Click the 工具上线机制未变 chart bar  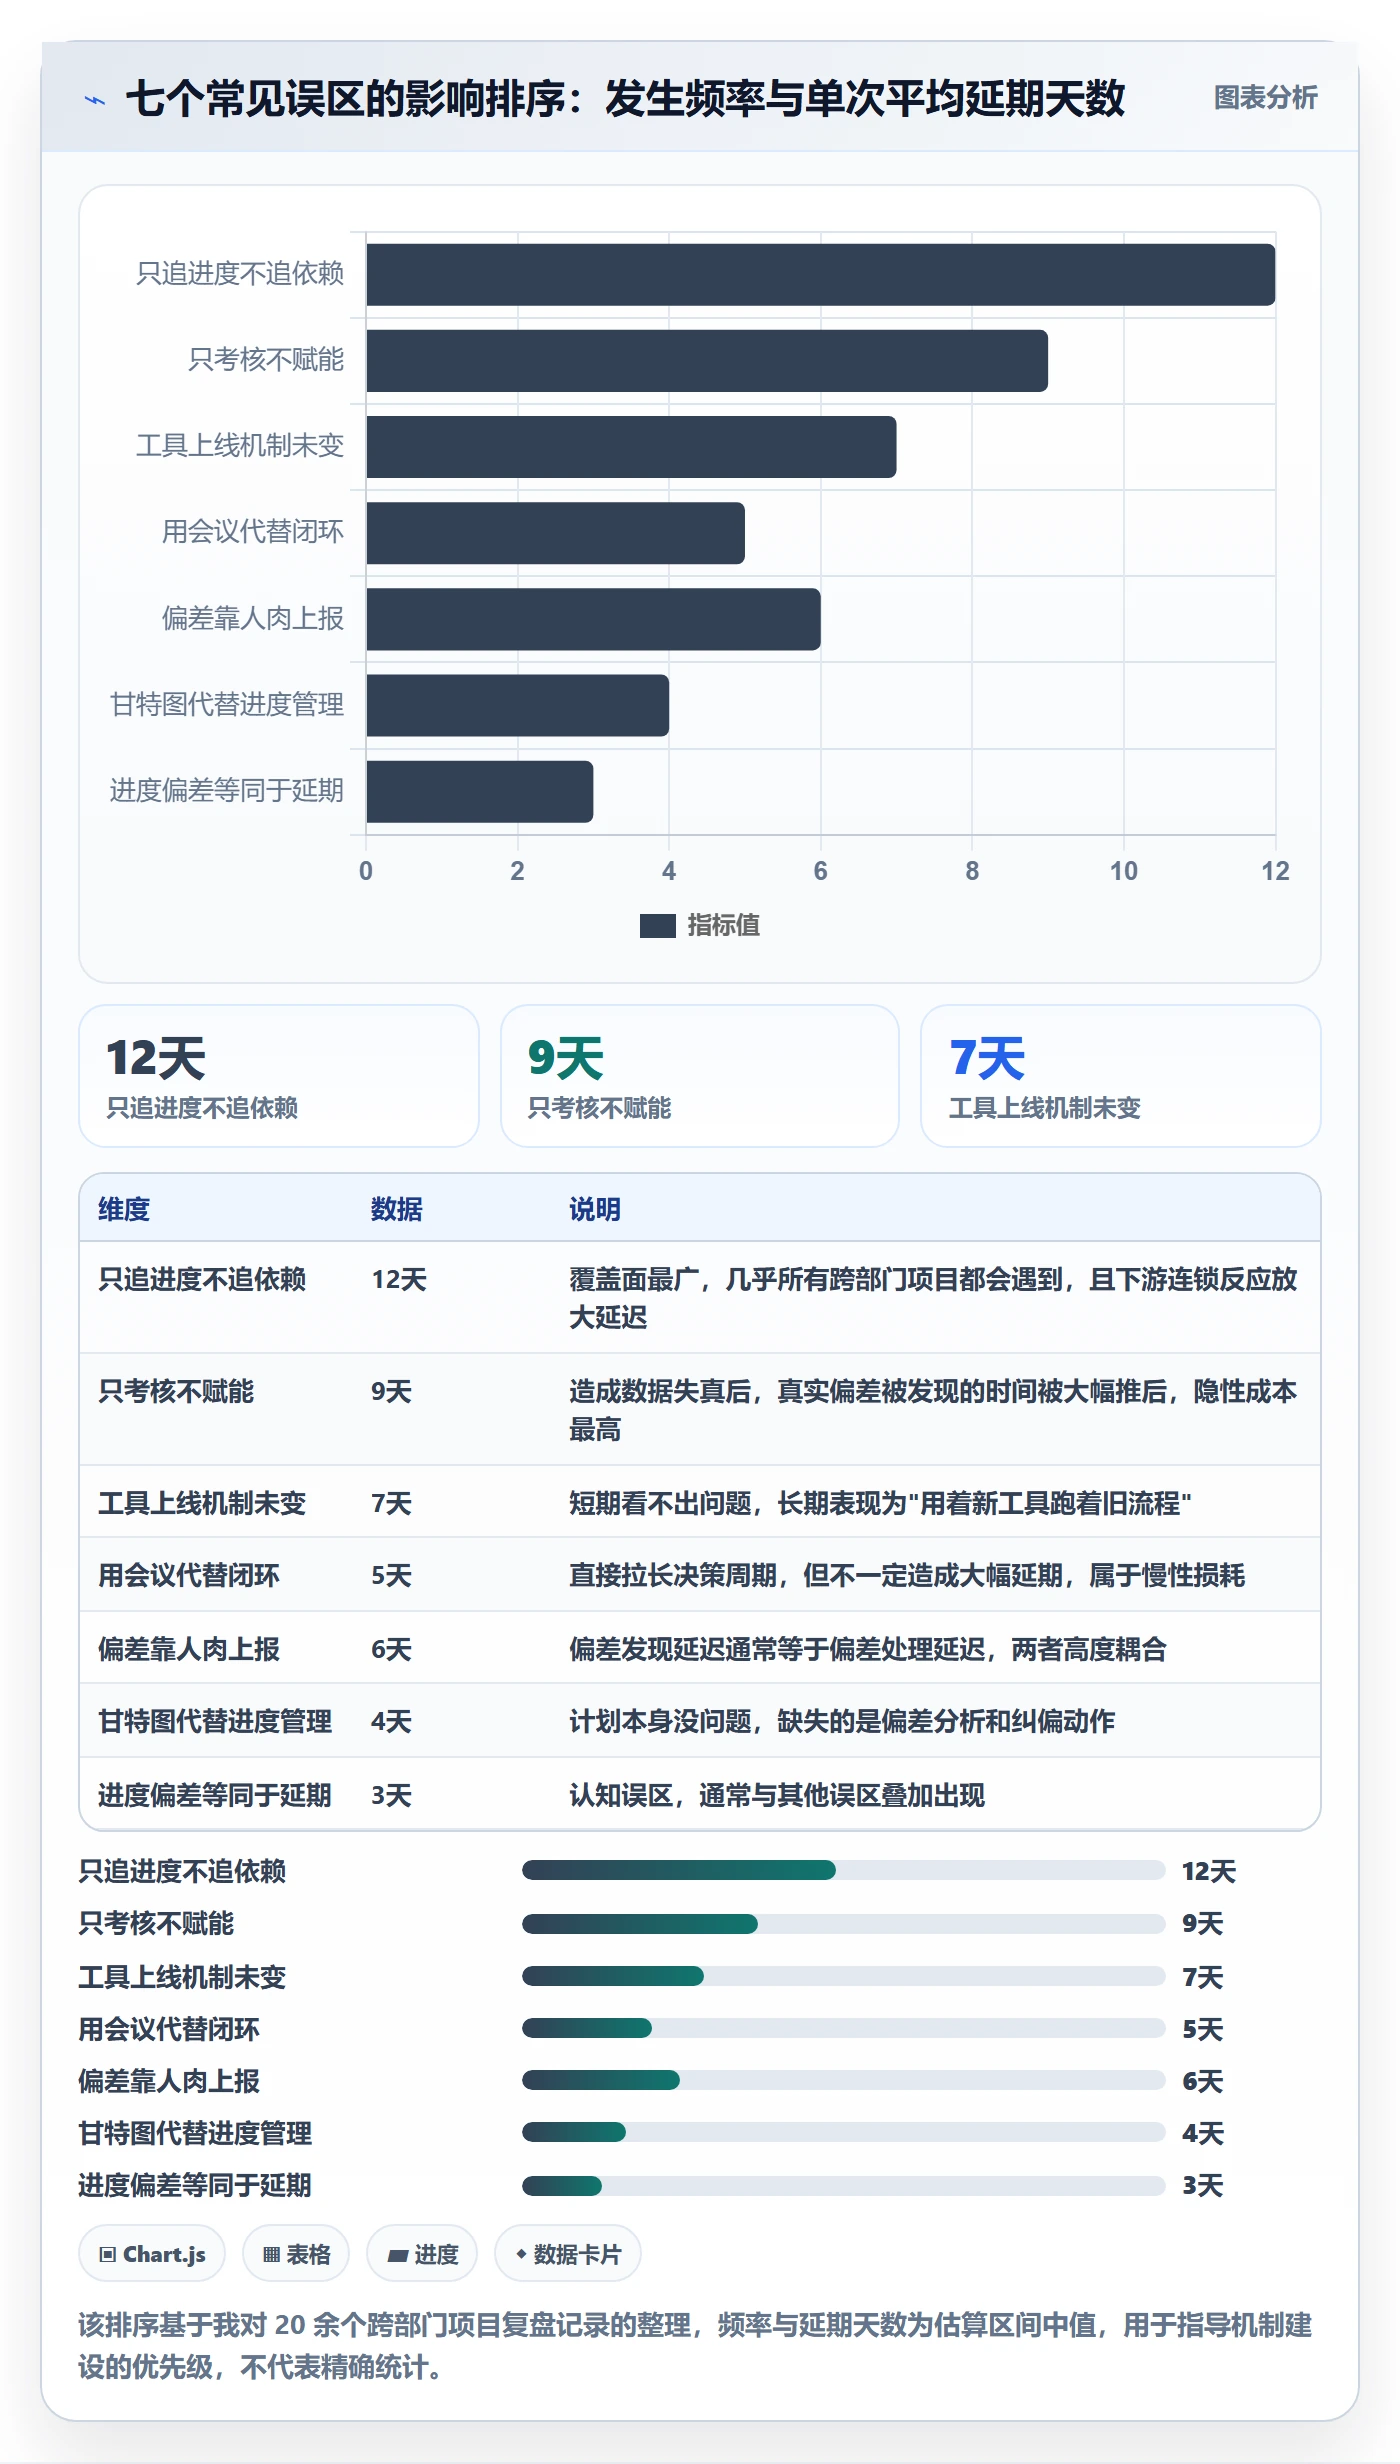click(631, 447)
